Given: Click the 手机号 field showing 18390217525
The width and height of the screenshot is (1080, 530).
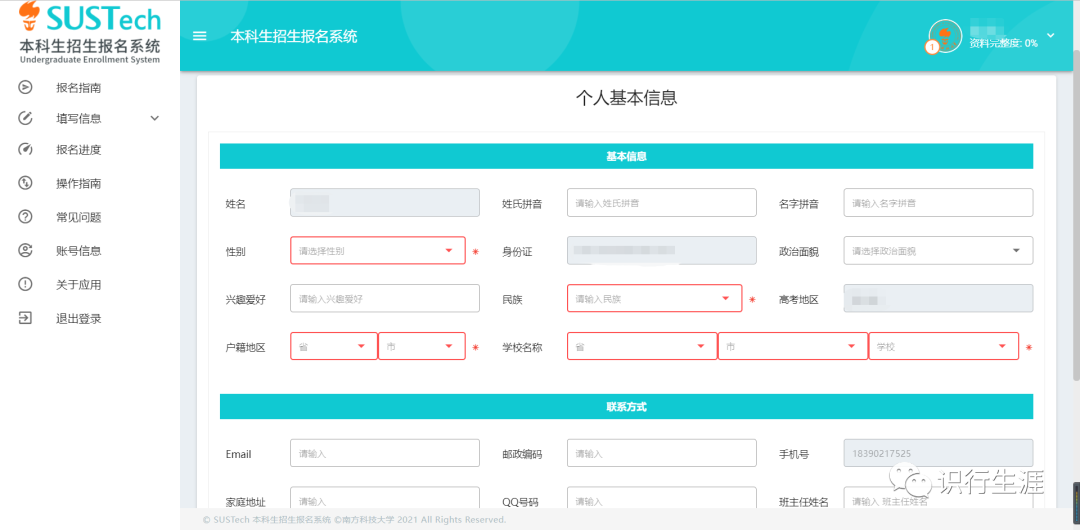Looking at the screenshot, I should [938, 453].
